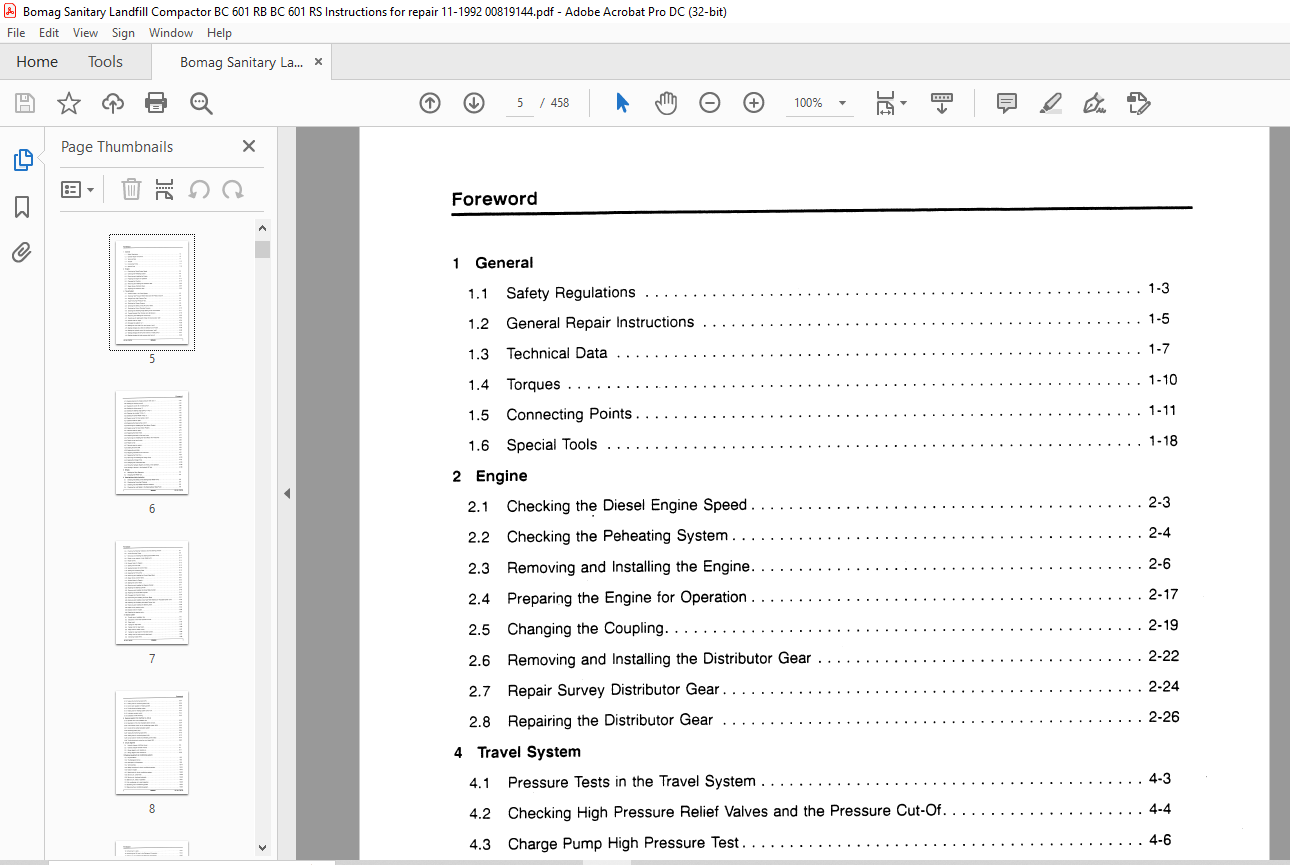Click the scrolling mode keyboard icon
The image size is (1290, 865).
942,103
